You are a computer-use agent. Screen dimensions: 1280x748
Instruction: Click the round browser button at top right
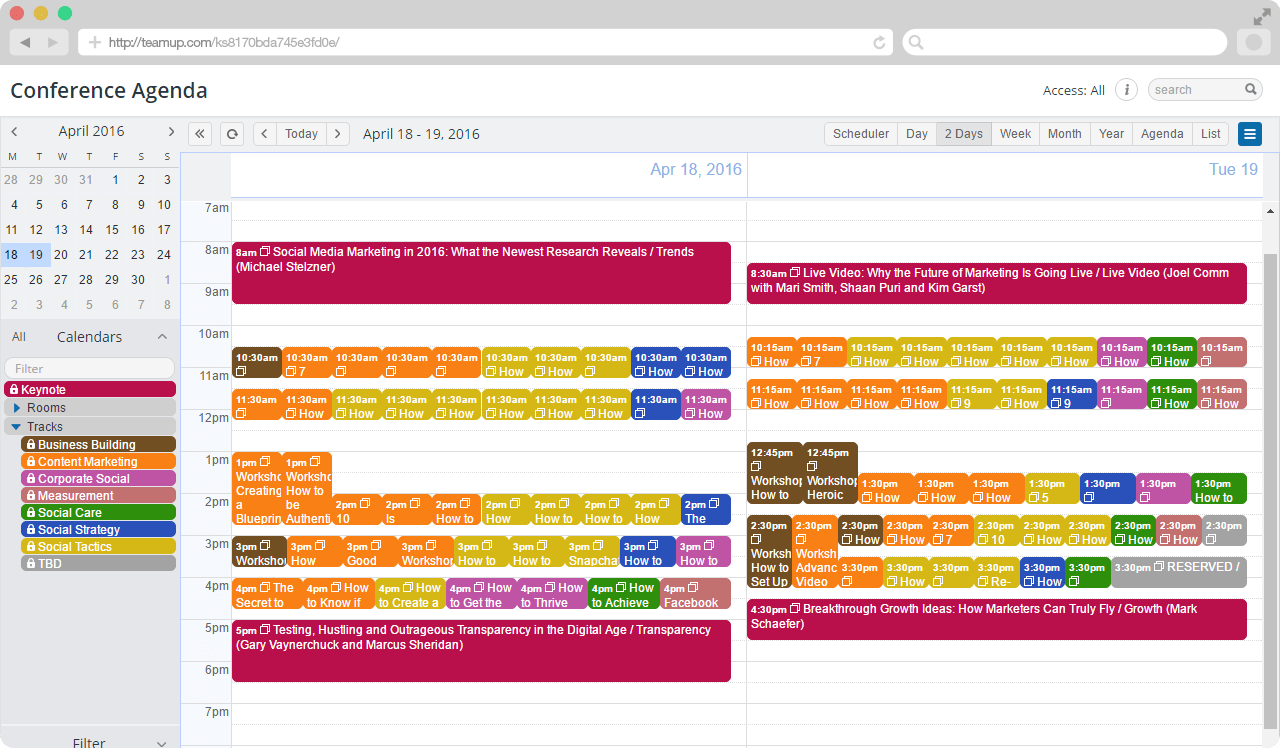1254,42
